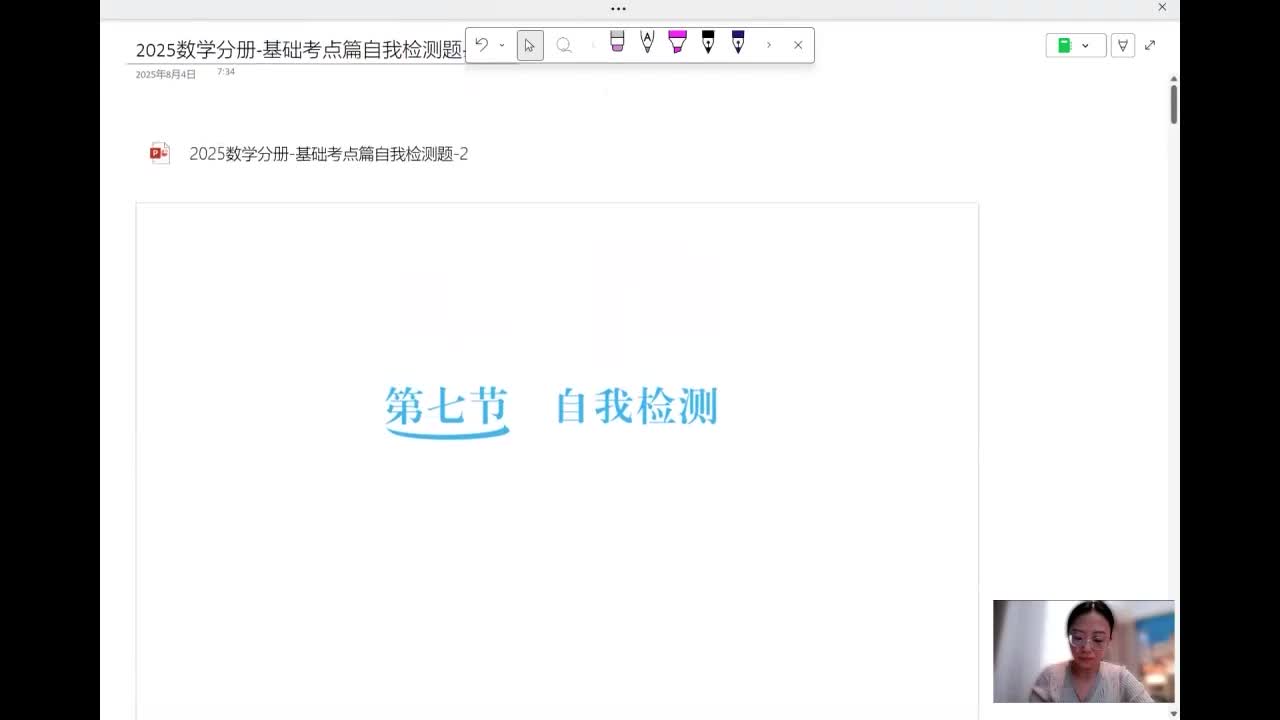This screenshot has width=1280, height=720.
Task: Click the scroll up arrow
Action: coord(1174,79)
